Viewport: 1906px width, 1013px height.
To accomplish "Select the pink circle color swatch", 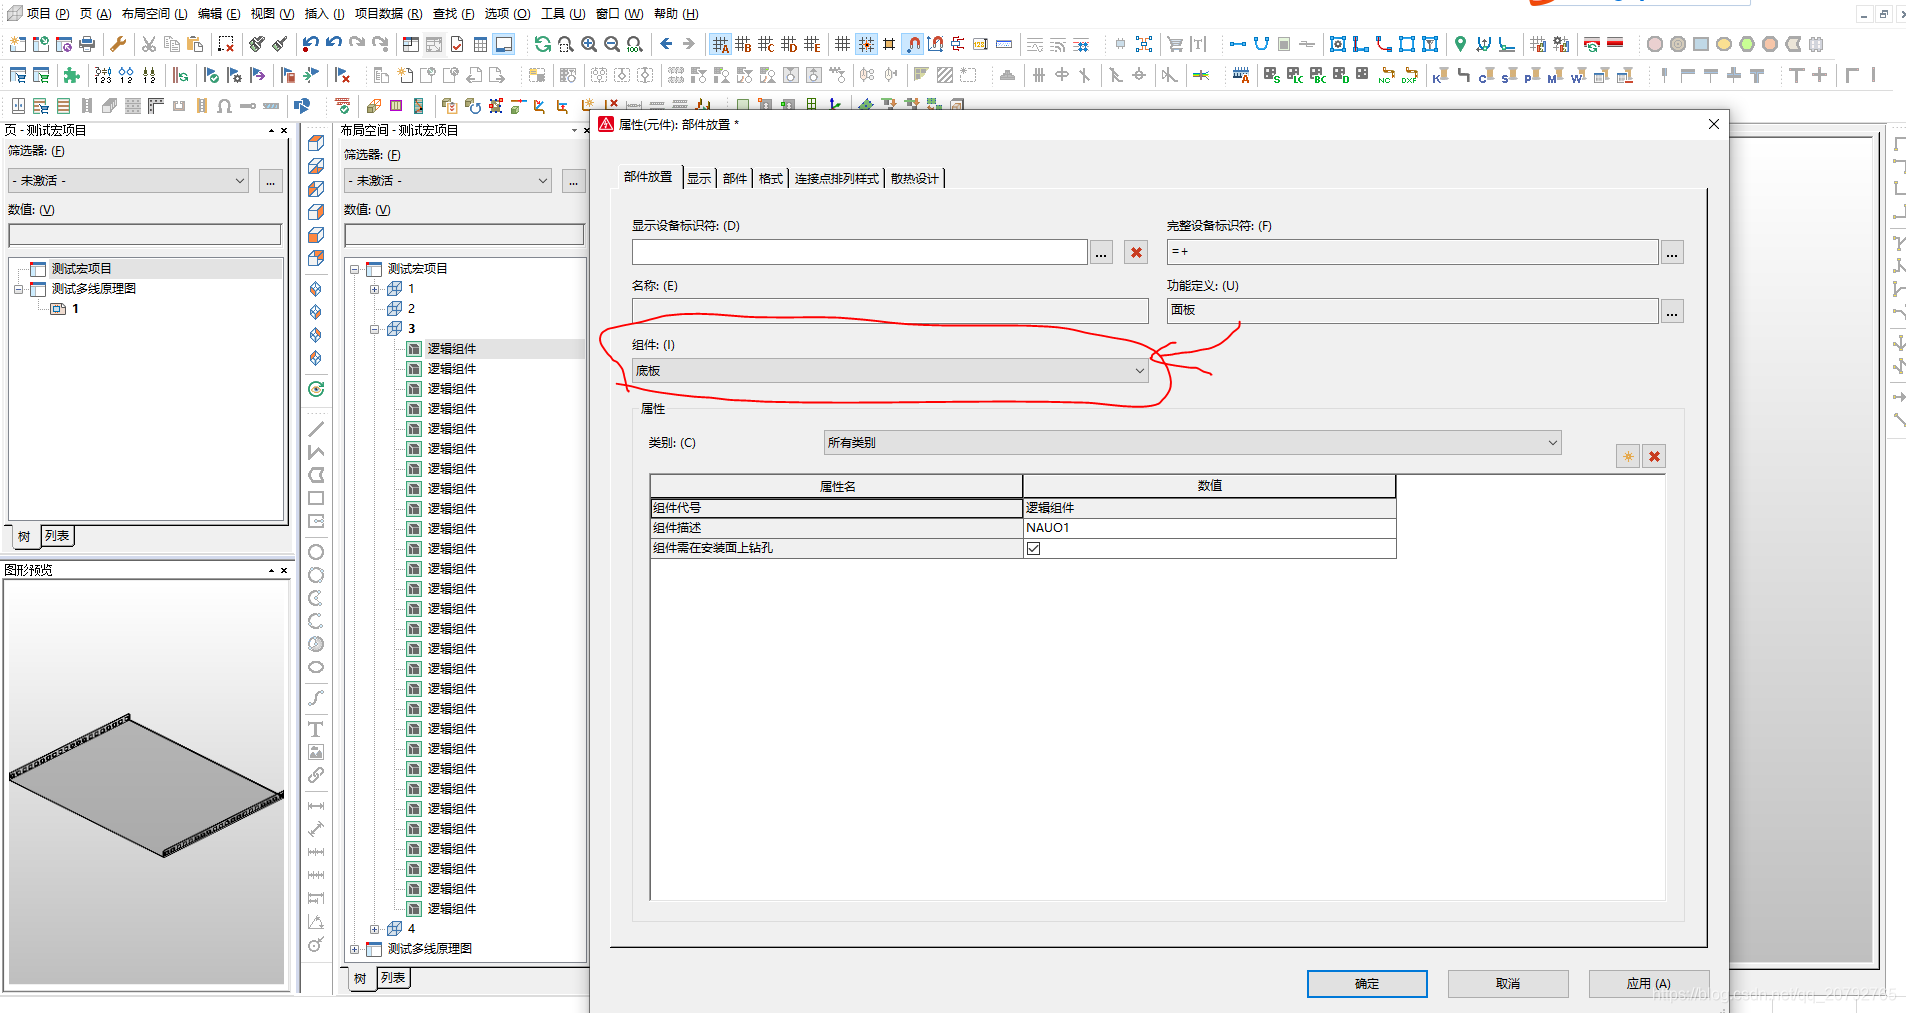I will click(x=1655, y=44).
